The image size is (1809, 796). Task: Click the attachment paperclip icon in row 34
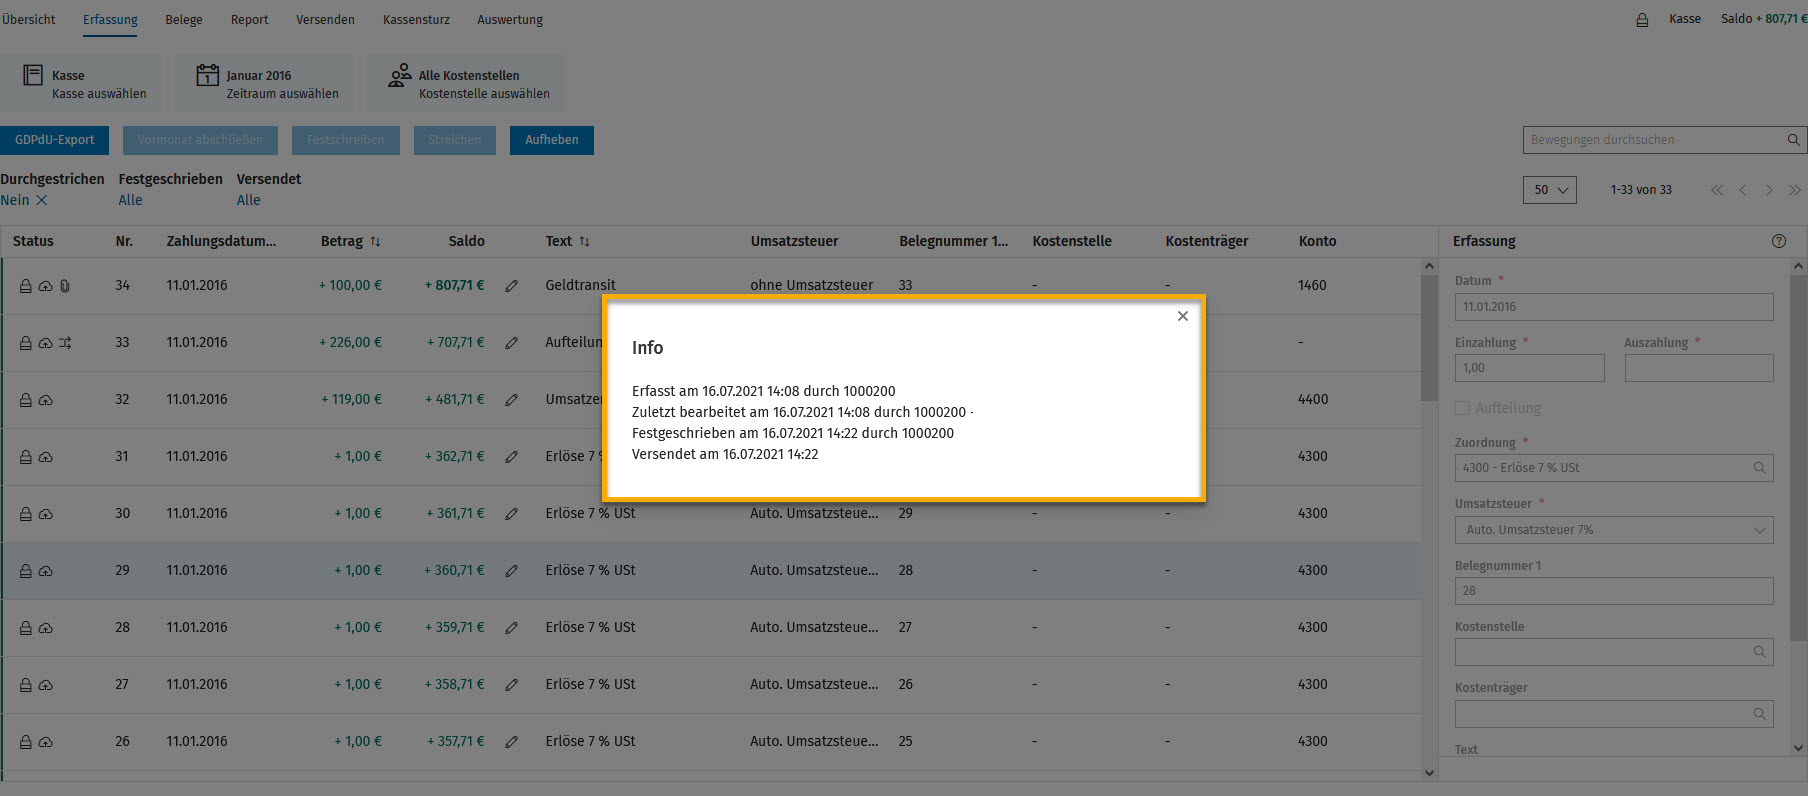point(65,286)
